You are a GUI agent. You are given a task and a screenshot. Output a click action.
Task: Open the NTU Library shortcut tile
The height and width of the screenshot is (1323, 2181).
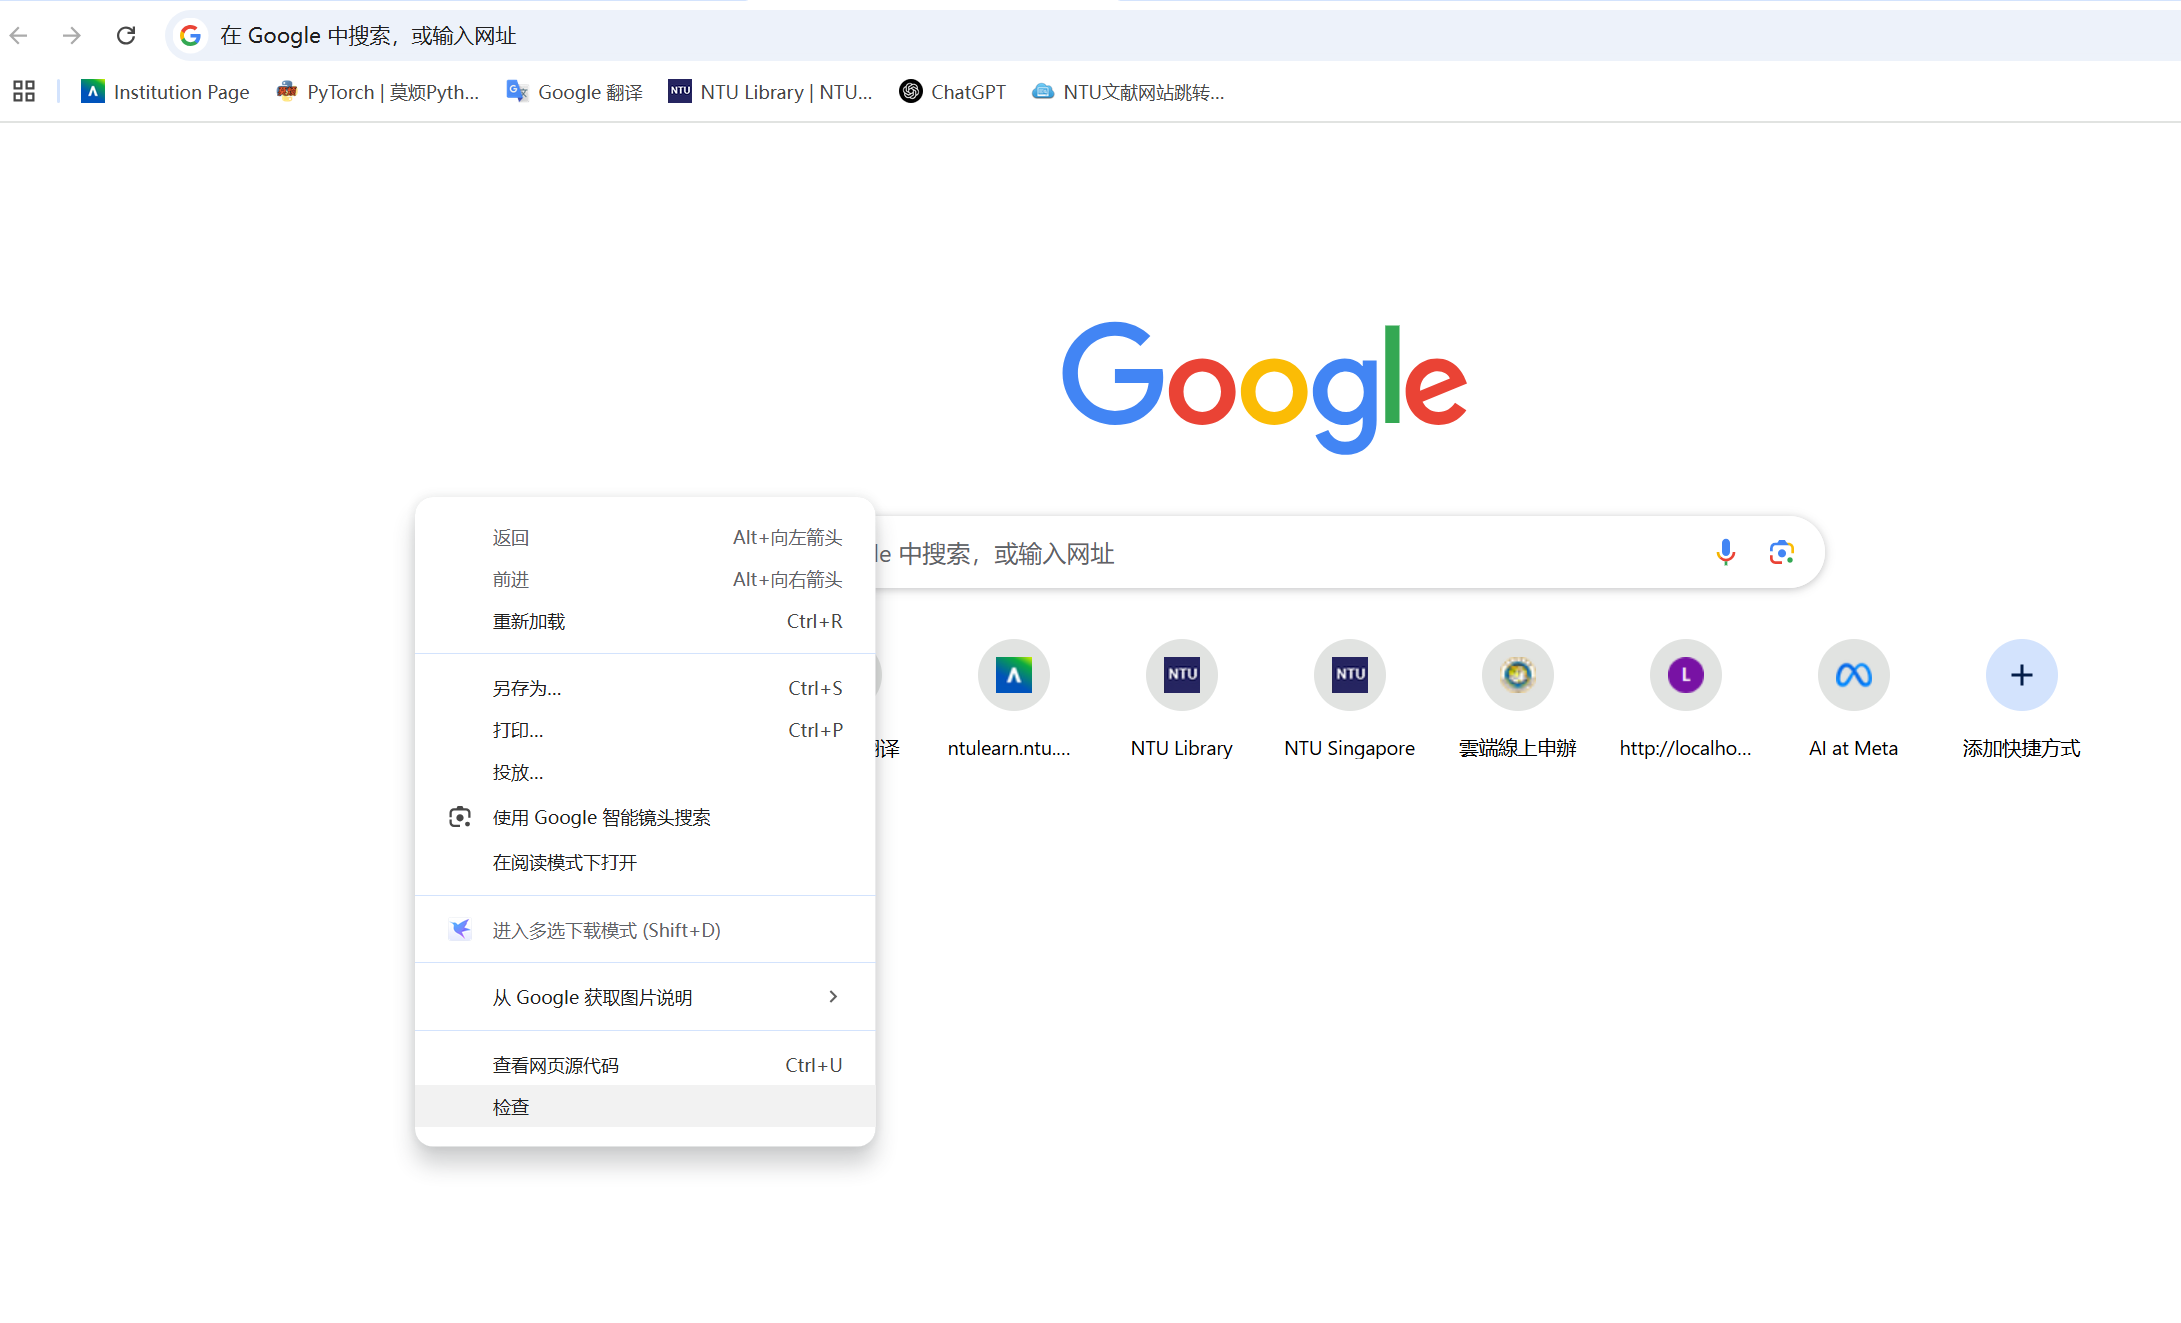point(1181,675)
